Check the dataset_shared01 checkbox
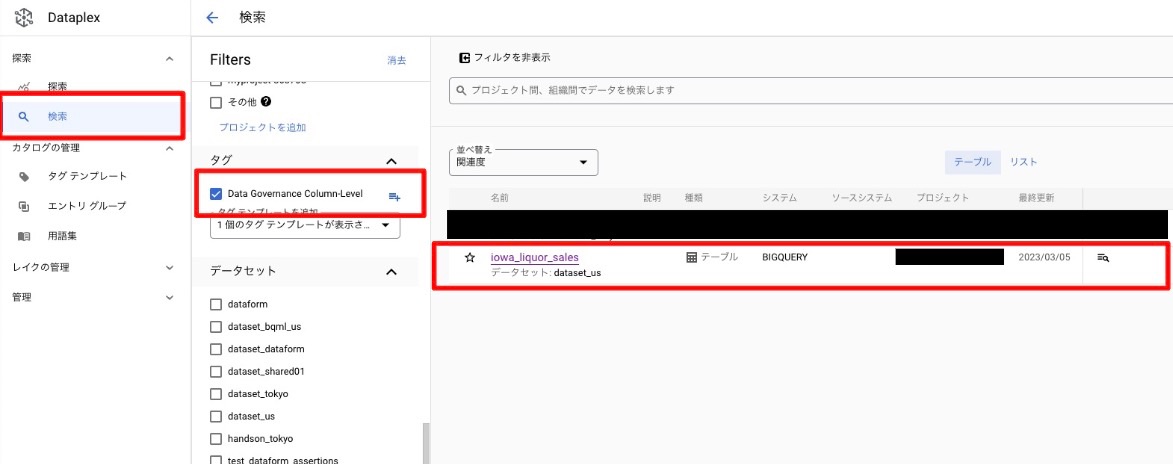 click(x=216, y=371)
